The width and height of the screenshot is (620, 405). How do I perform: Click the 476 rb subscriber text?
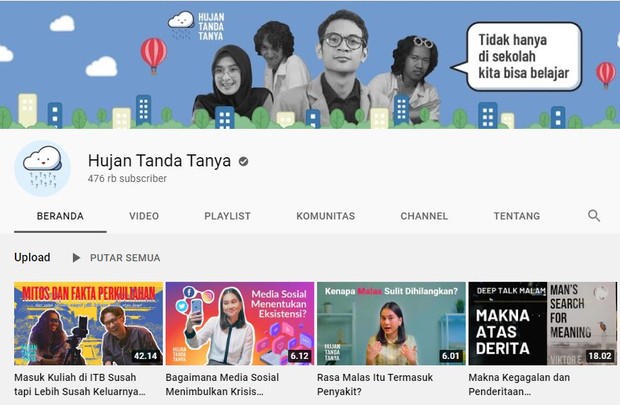pyautogui.click(x=127, y=178)
